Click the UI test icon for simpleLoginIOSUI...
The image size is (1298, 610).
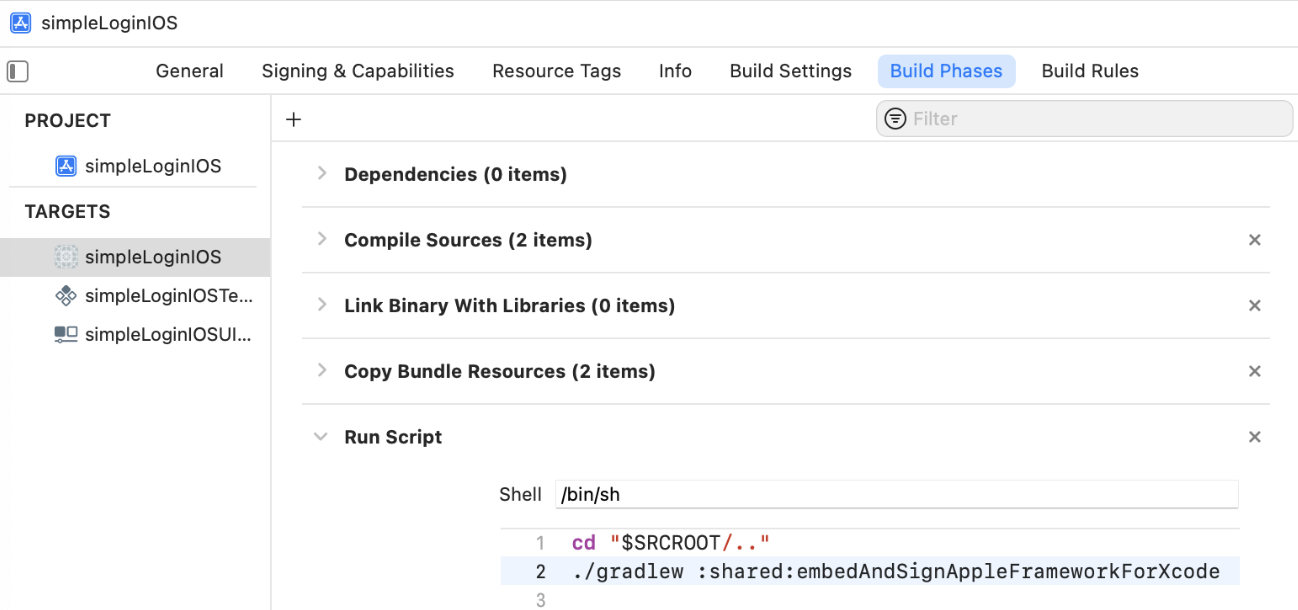coord(66,334)
